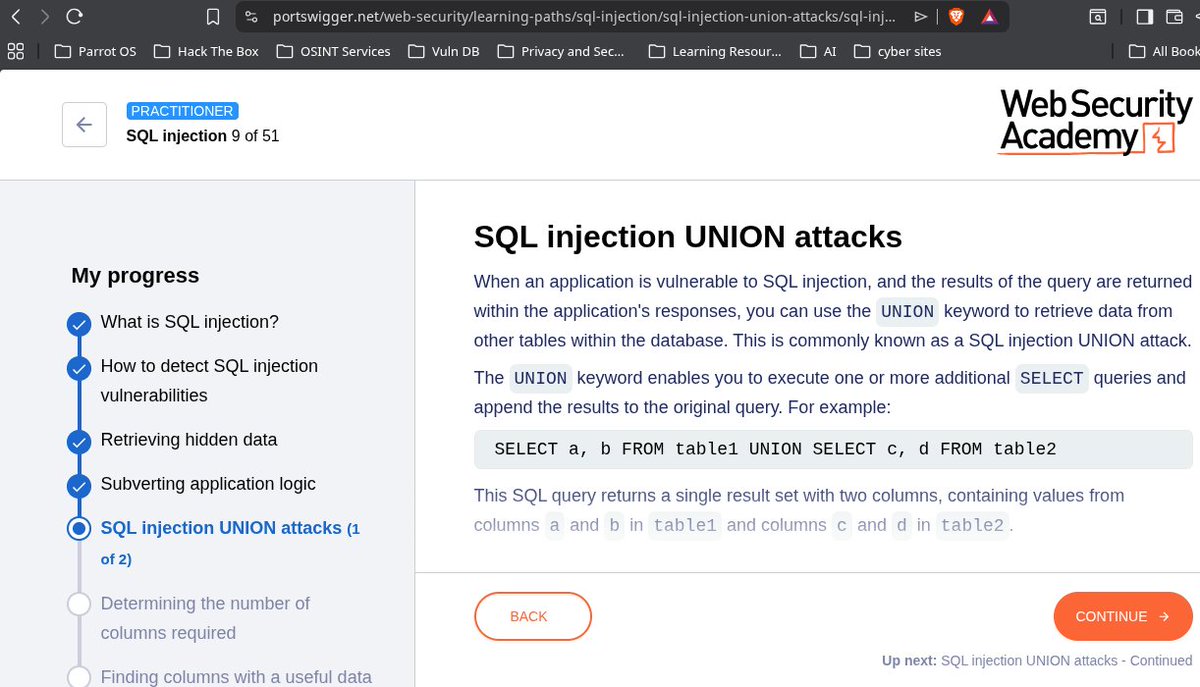This screenshot has height=687, width=1200.
Task: Open Subverting application logic step
Action: pyautogui.click(x=208, y=484)
